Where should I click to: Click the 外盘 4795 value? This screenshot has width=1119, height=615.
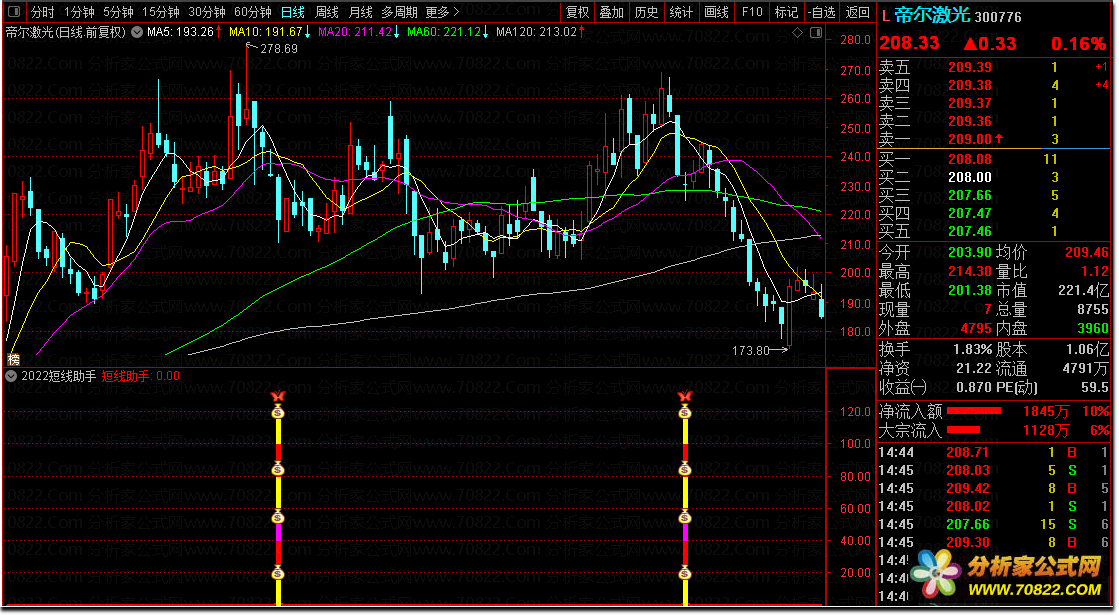[x=976, y=328]
